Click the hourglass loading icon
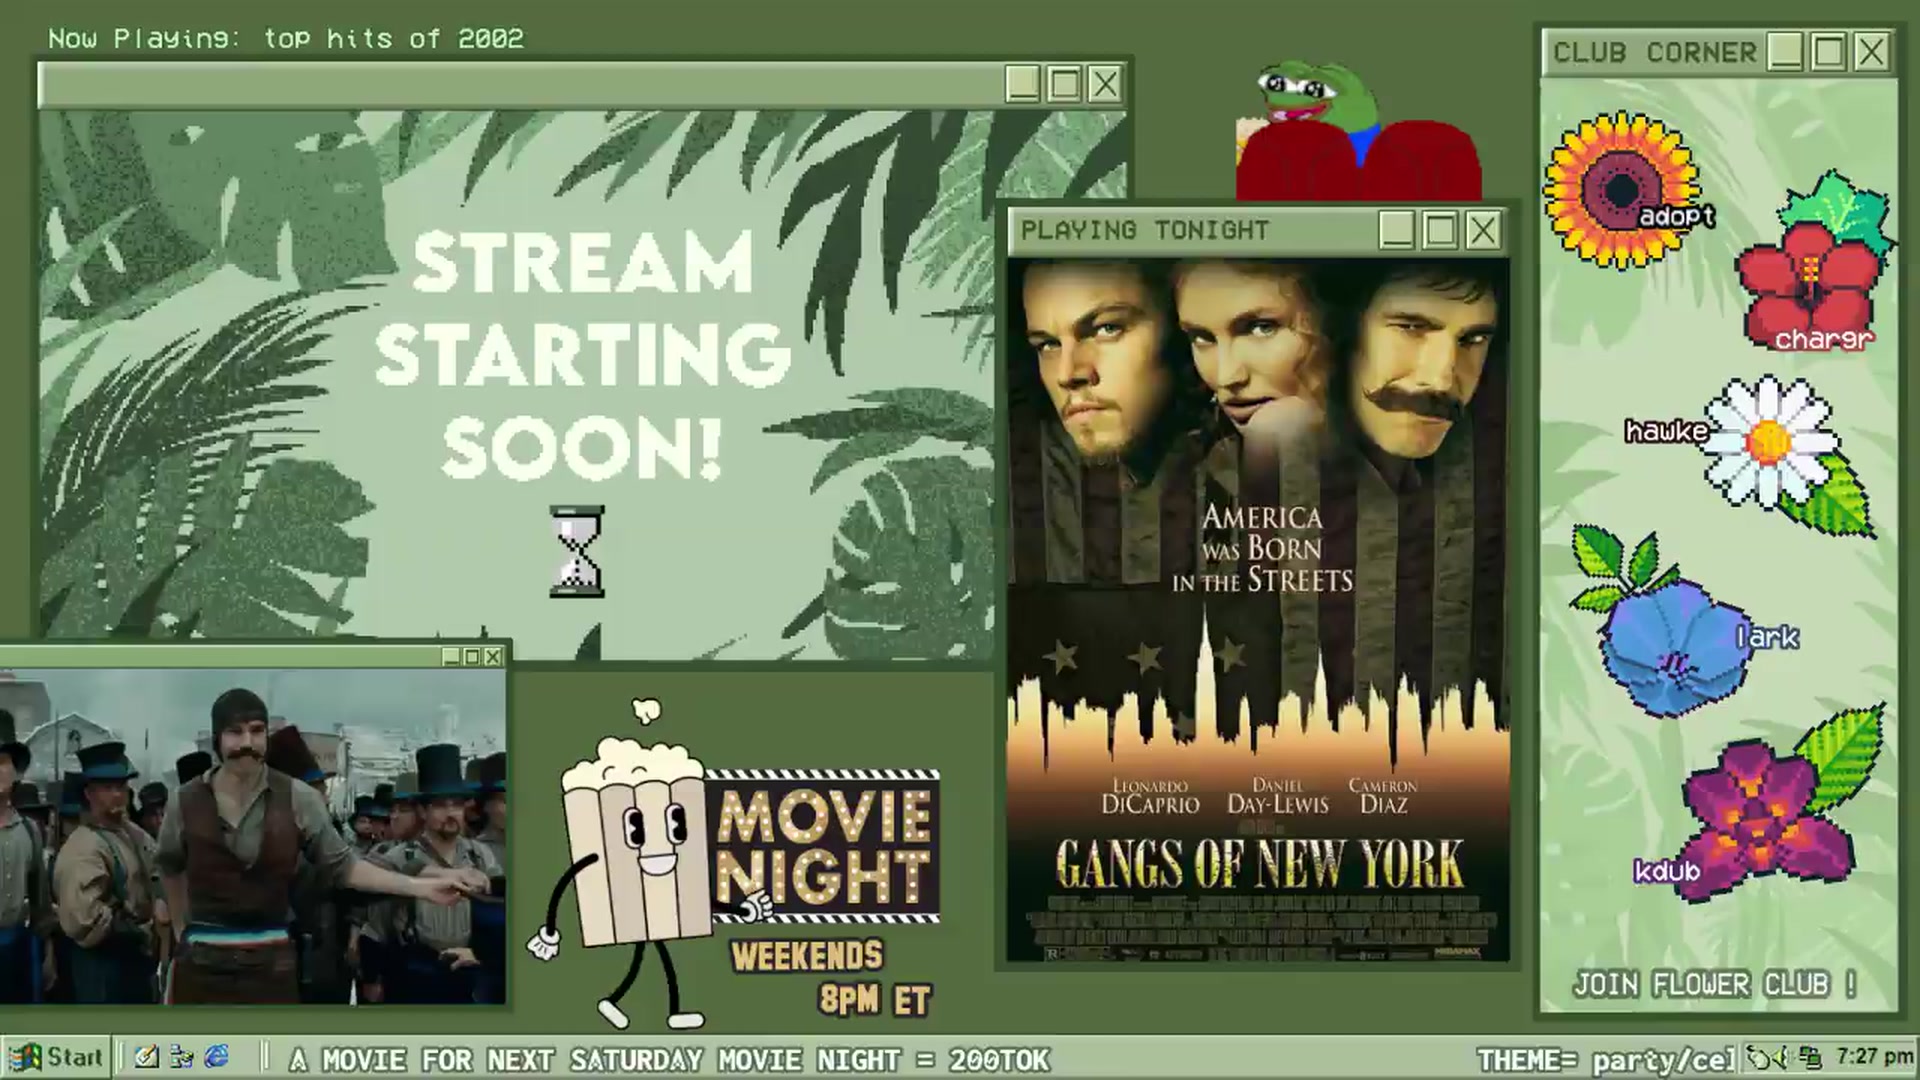This screenshot has height=1080, width=1920. [x=577, y=552]
